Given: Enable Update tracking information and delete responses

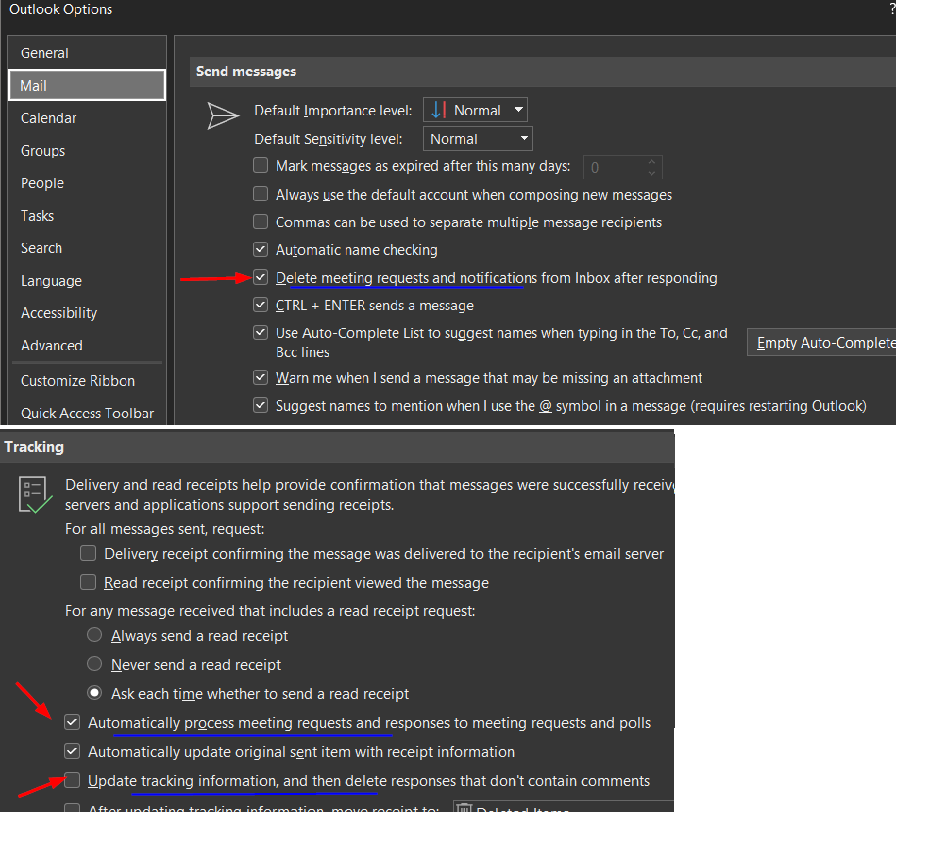Looking at the screenshot, I should [x=72, y=780].
